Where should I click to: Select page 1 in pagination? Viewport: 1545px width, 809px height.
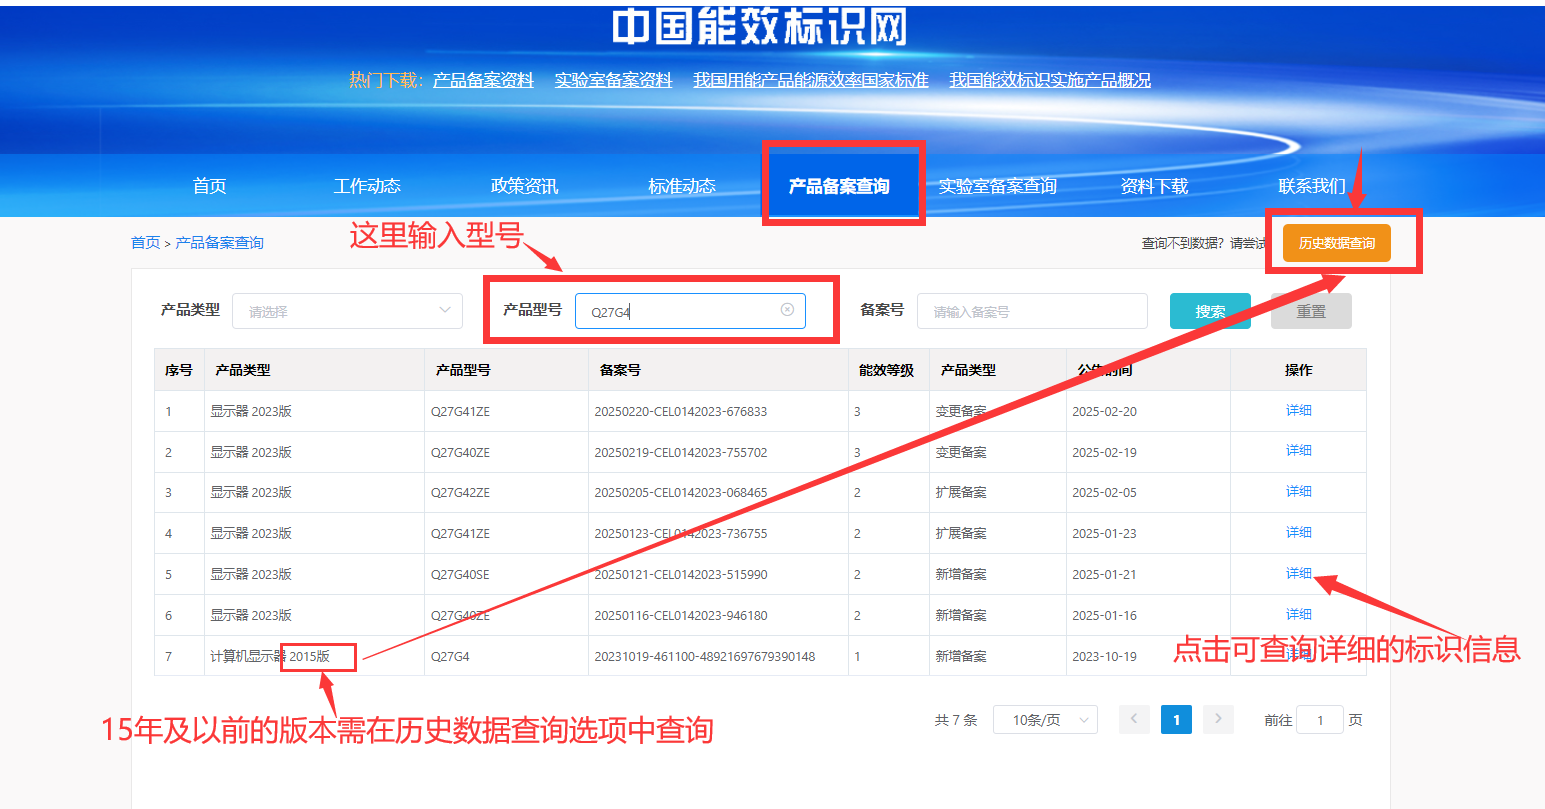coord(1176,720)
